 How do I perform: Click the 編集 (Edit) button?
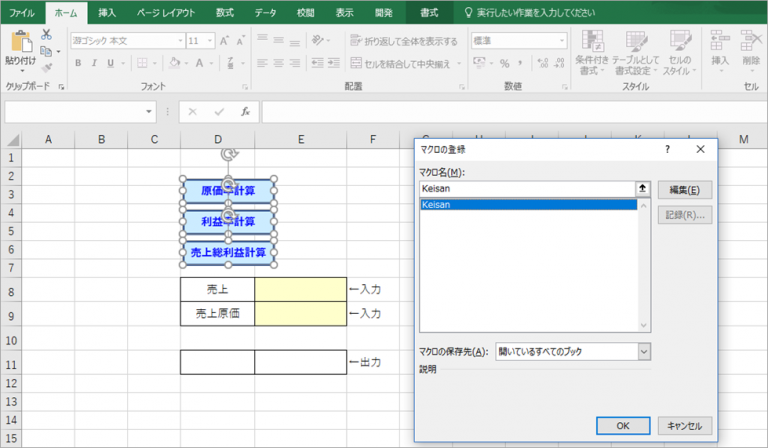click(x=683, y=189)
